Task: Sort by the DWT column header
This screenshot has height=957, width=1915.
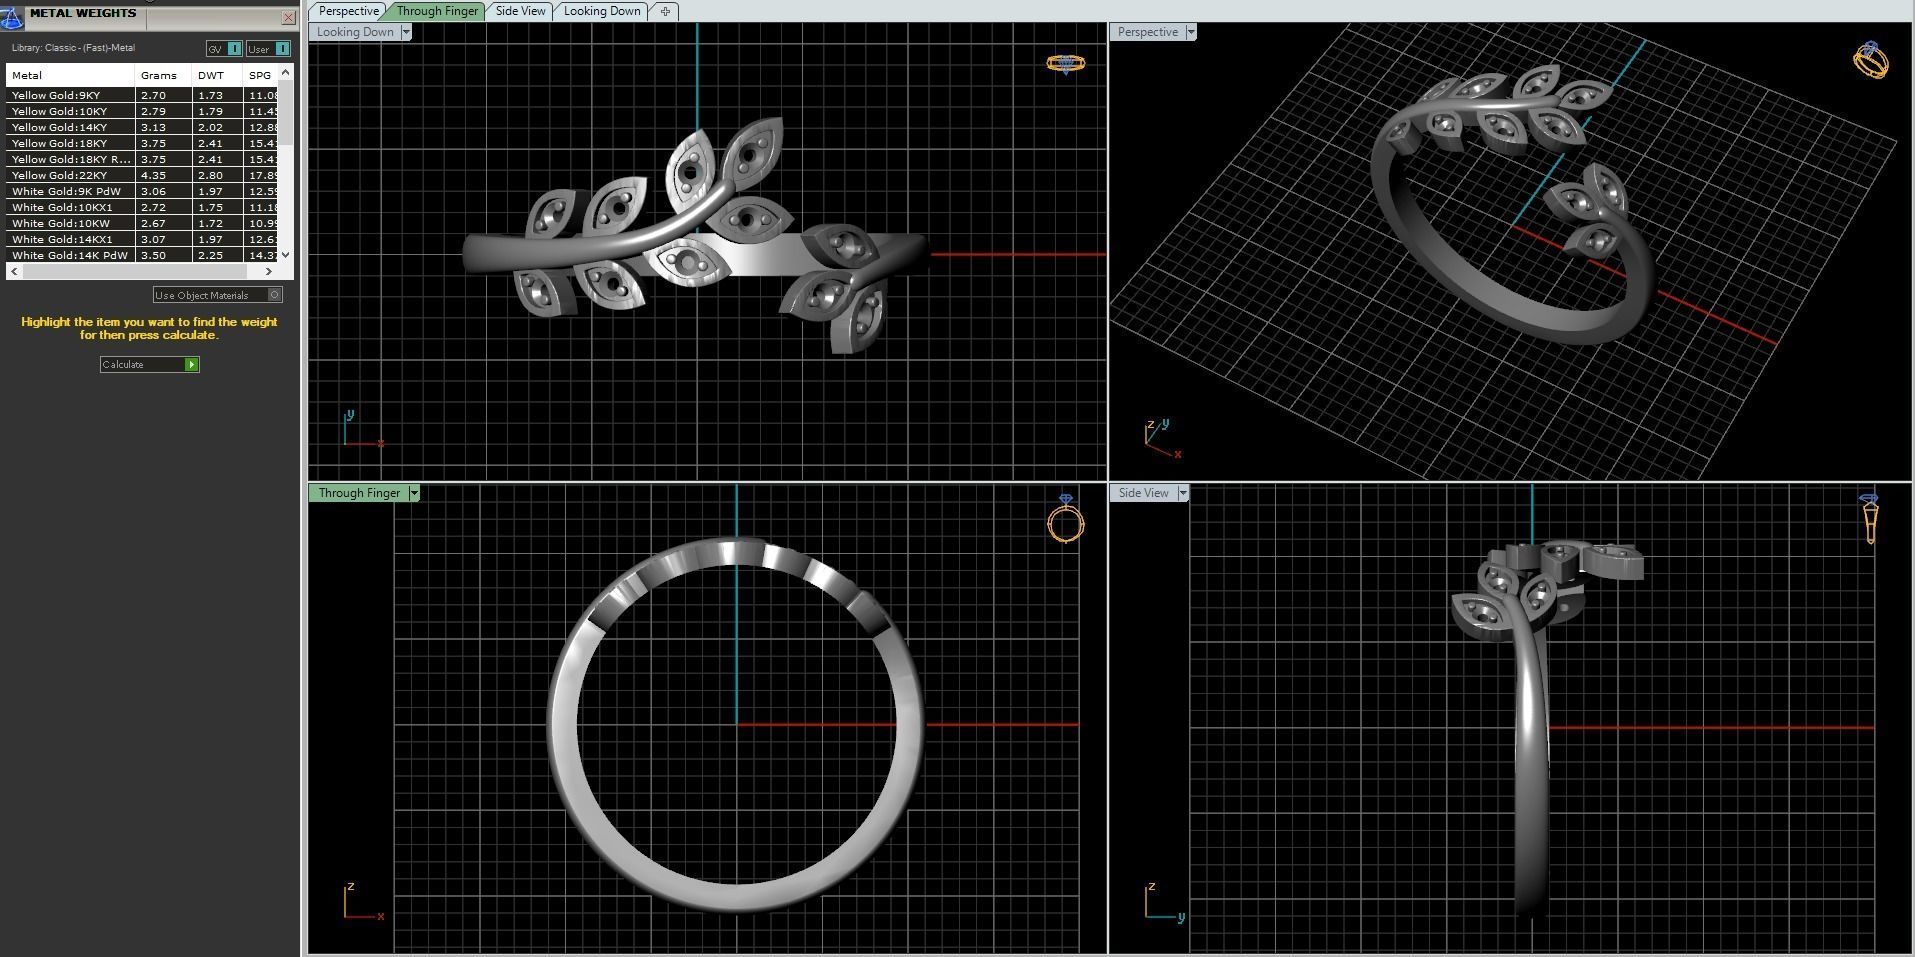Action: (217, 75)
